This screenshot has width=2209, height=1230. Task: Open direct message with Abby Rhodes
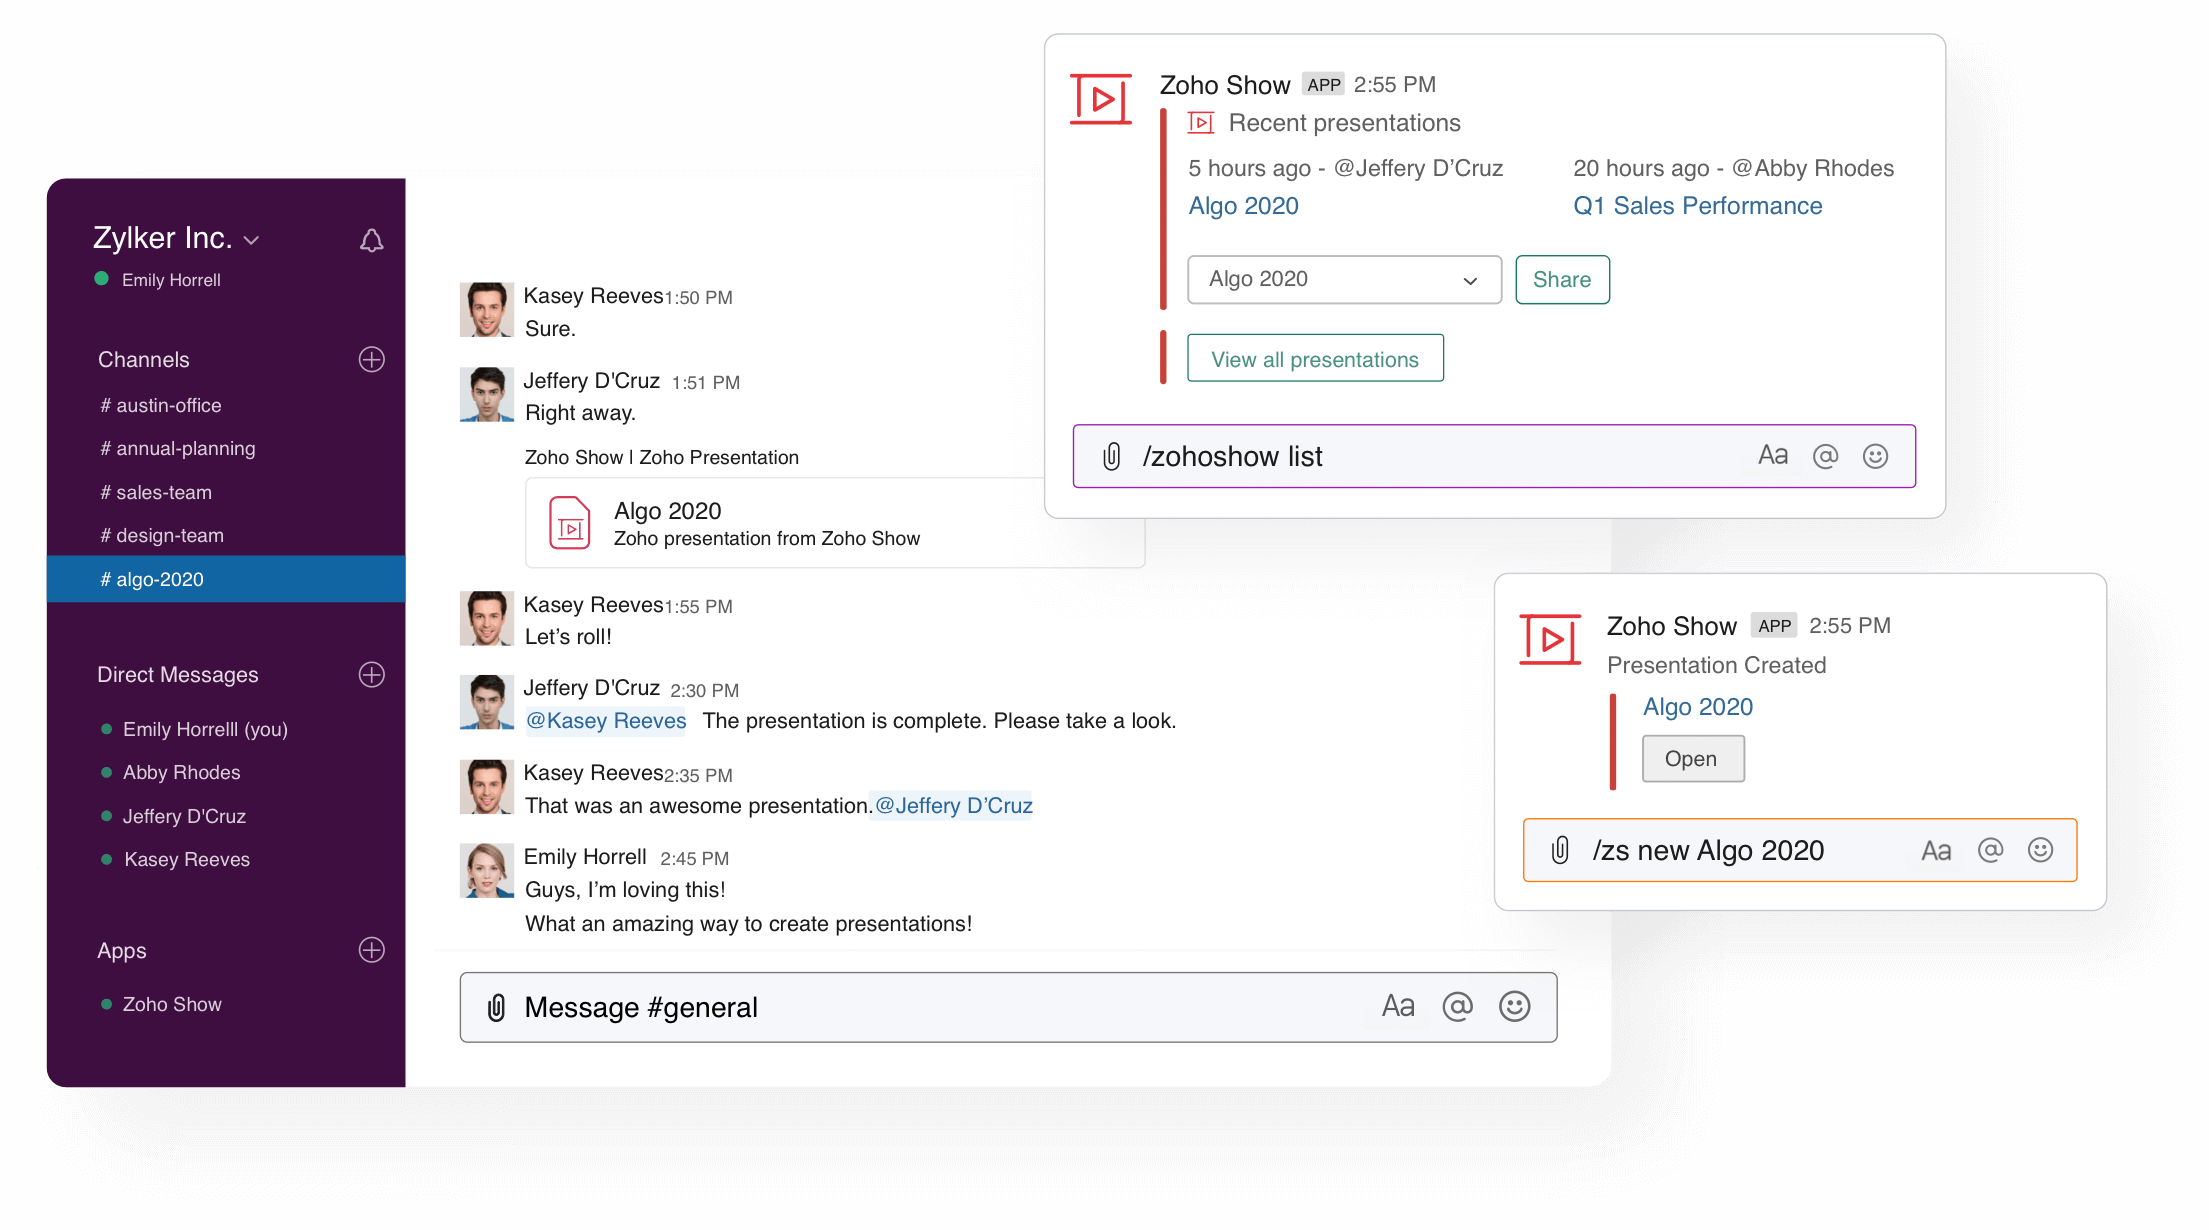181,772
